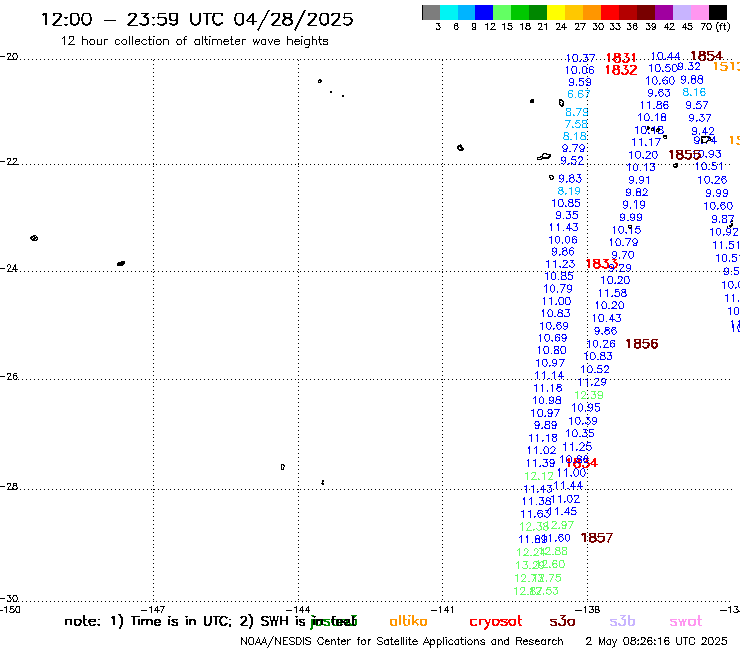This screenshot has width=740, height=650.
Task: Select the wave height value '9.89'
Action: pos(545,425)
